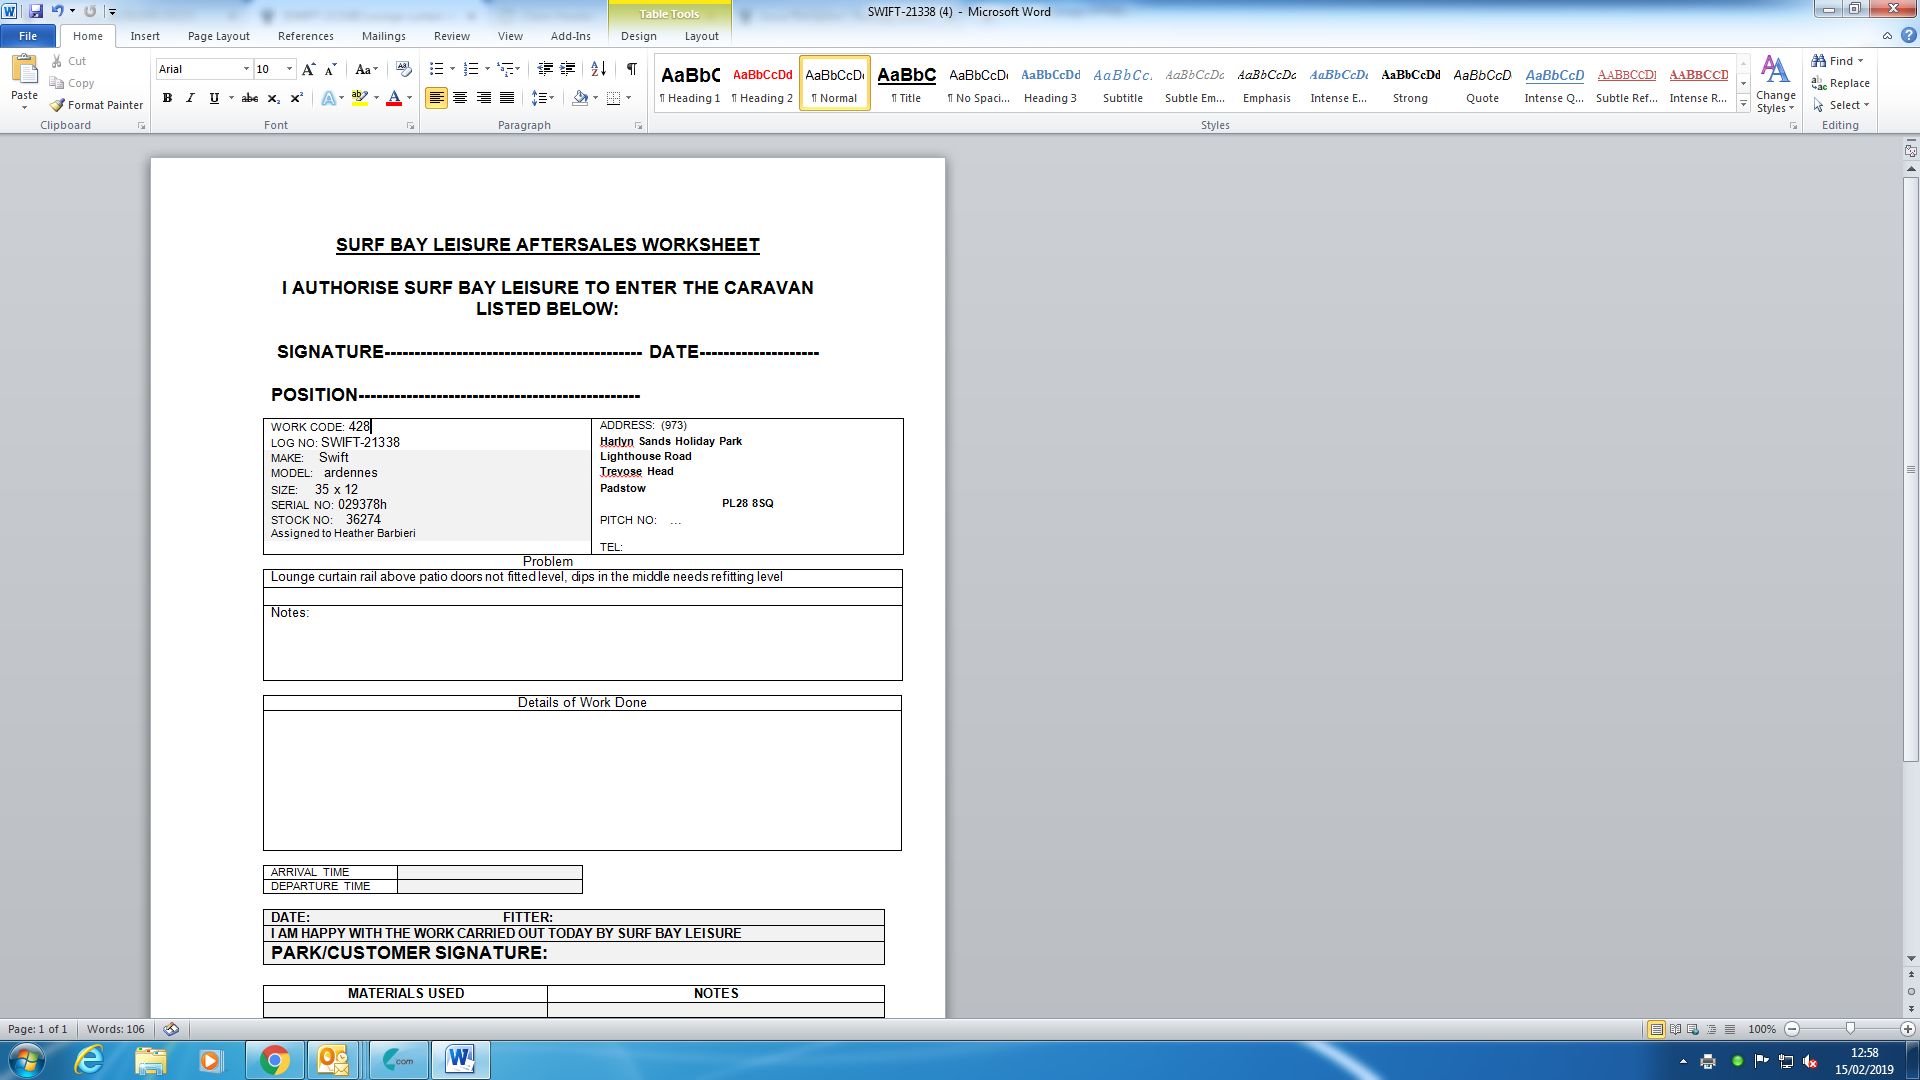Screen dimensions: 1920x1080
Task: Click the Show/Hide paragraph marks icon
Action: (x=632, y=69)
